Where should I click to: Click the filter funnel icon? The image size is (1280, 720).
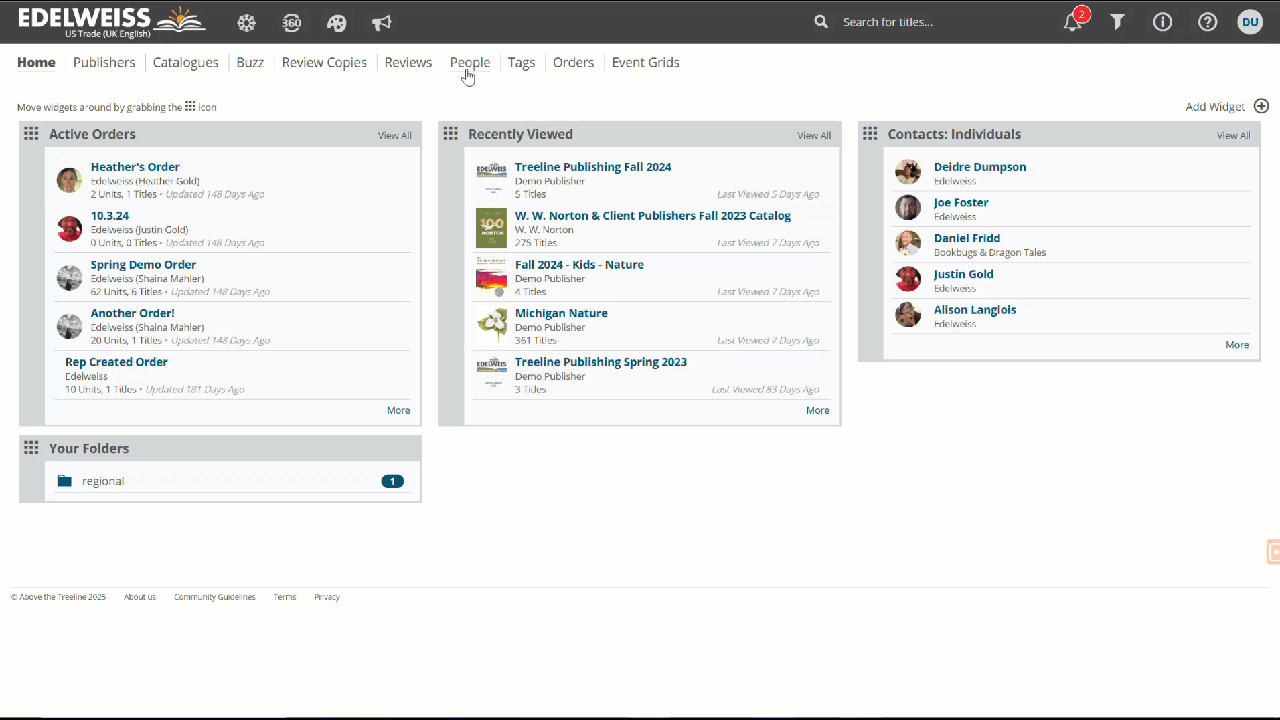[1118, 22]
